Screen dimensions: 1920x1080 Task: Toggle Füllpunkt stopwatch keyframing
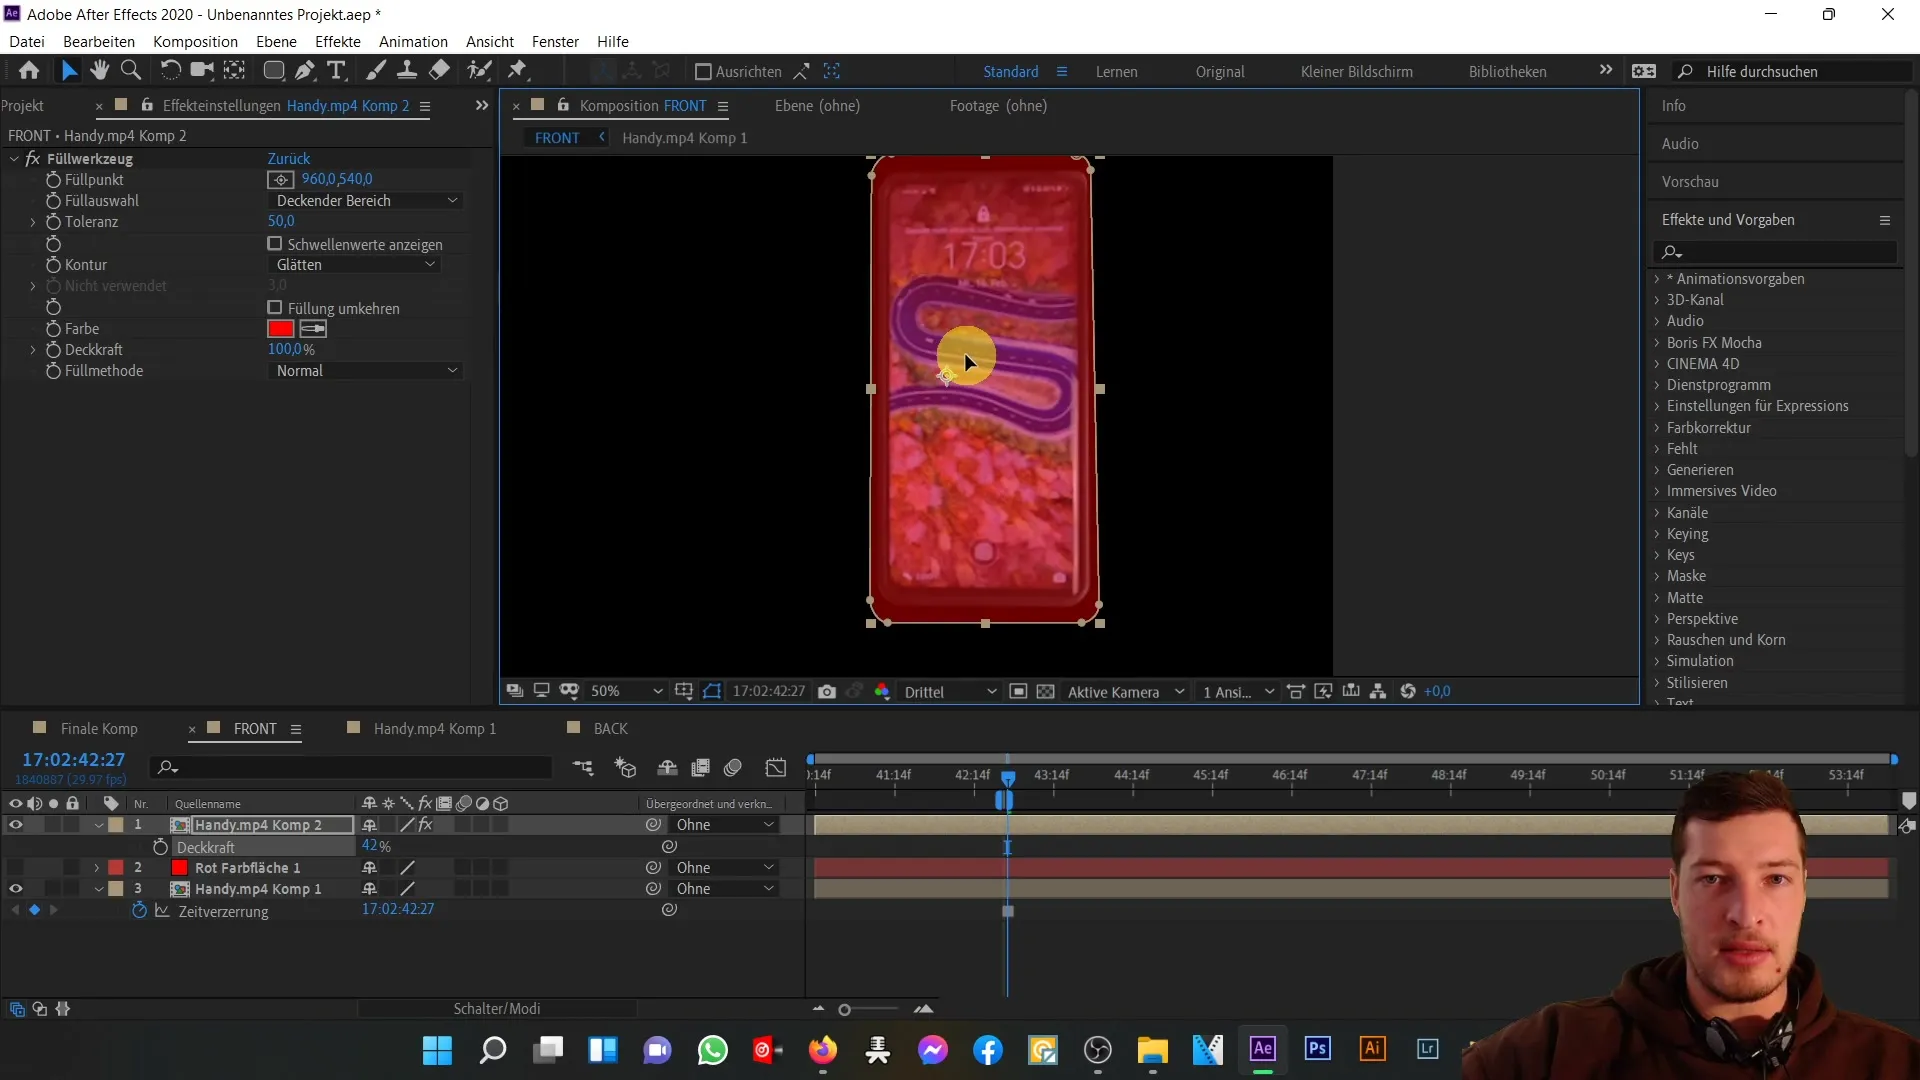point(53,180)
